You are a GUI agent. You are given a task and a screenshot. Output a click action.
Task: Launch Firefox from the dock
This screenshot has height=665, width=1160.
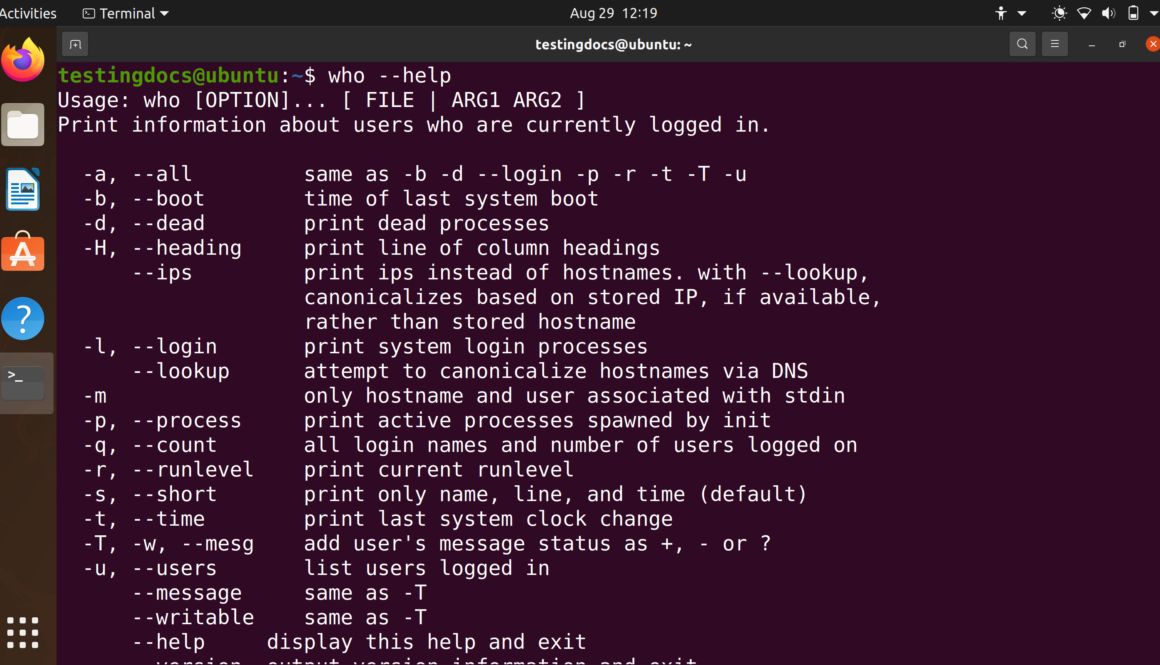23,60
